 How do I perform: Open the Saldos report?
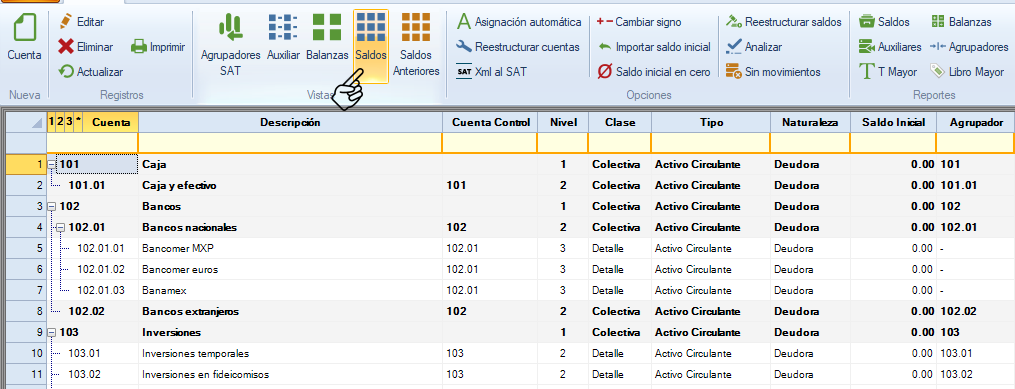pos(884,22)
